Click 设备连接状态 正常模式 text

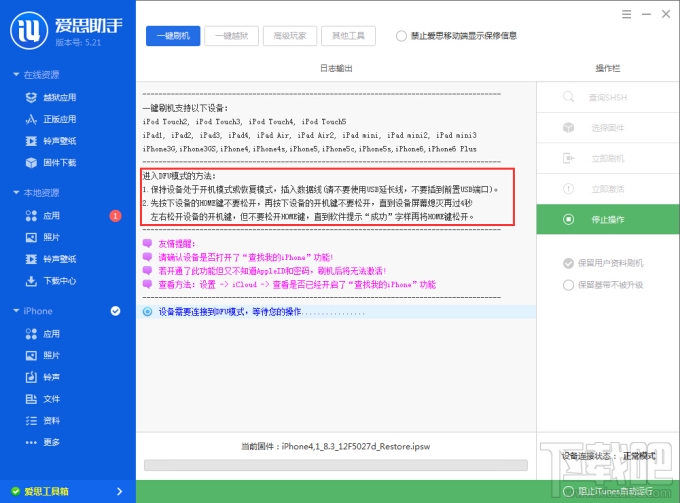[608, 456]
